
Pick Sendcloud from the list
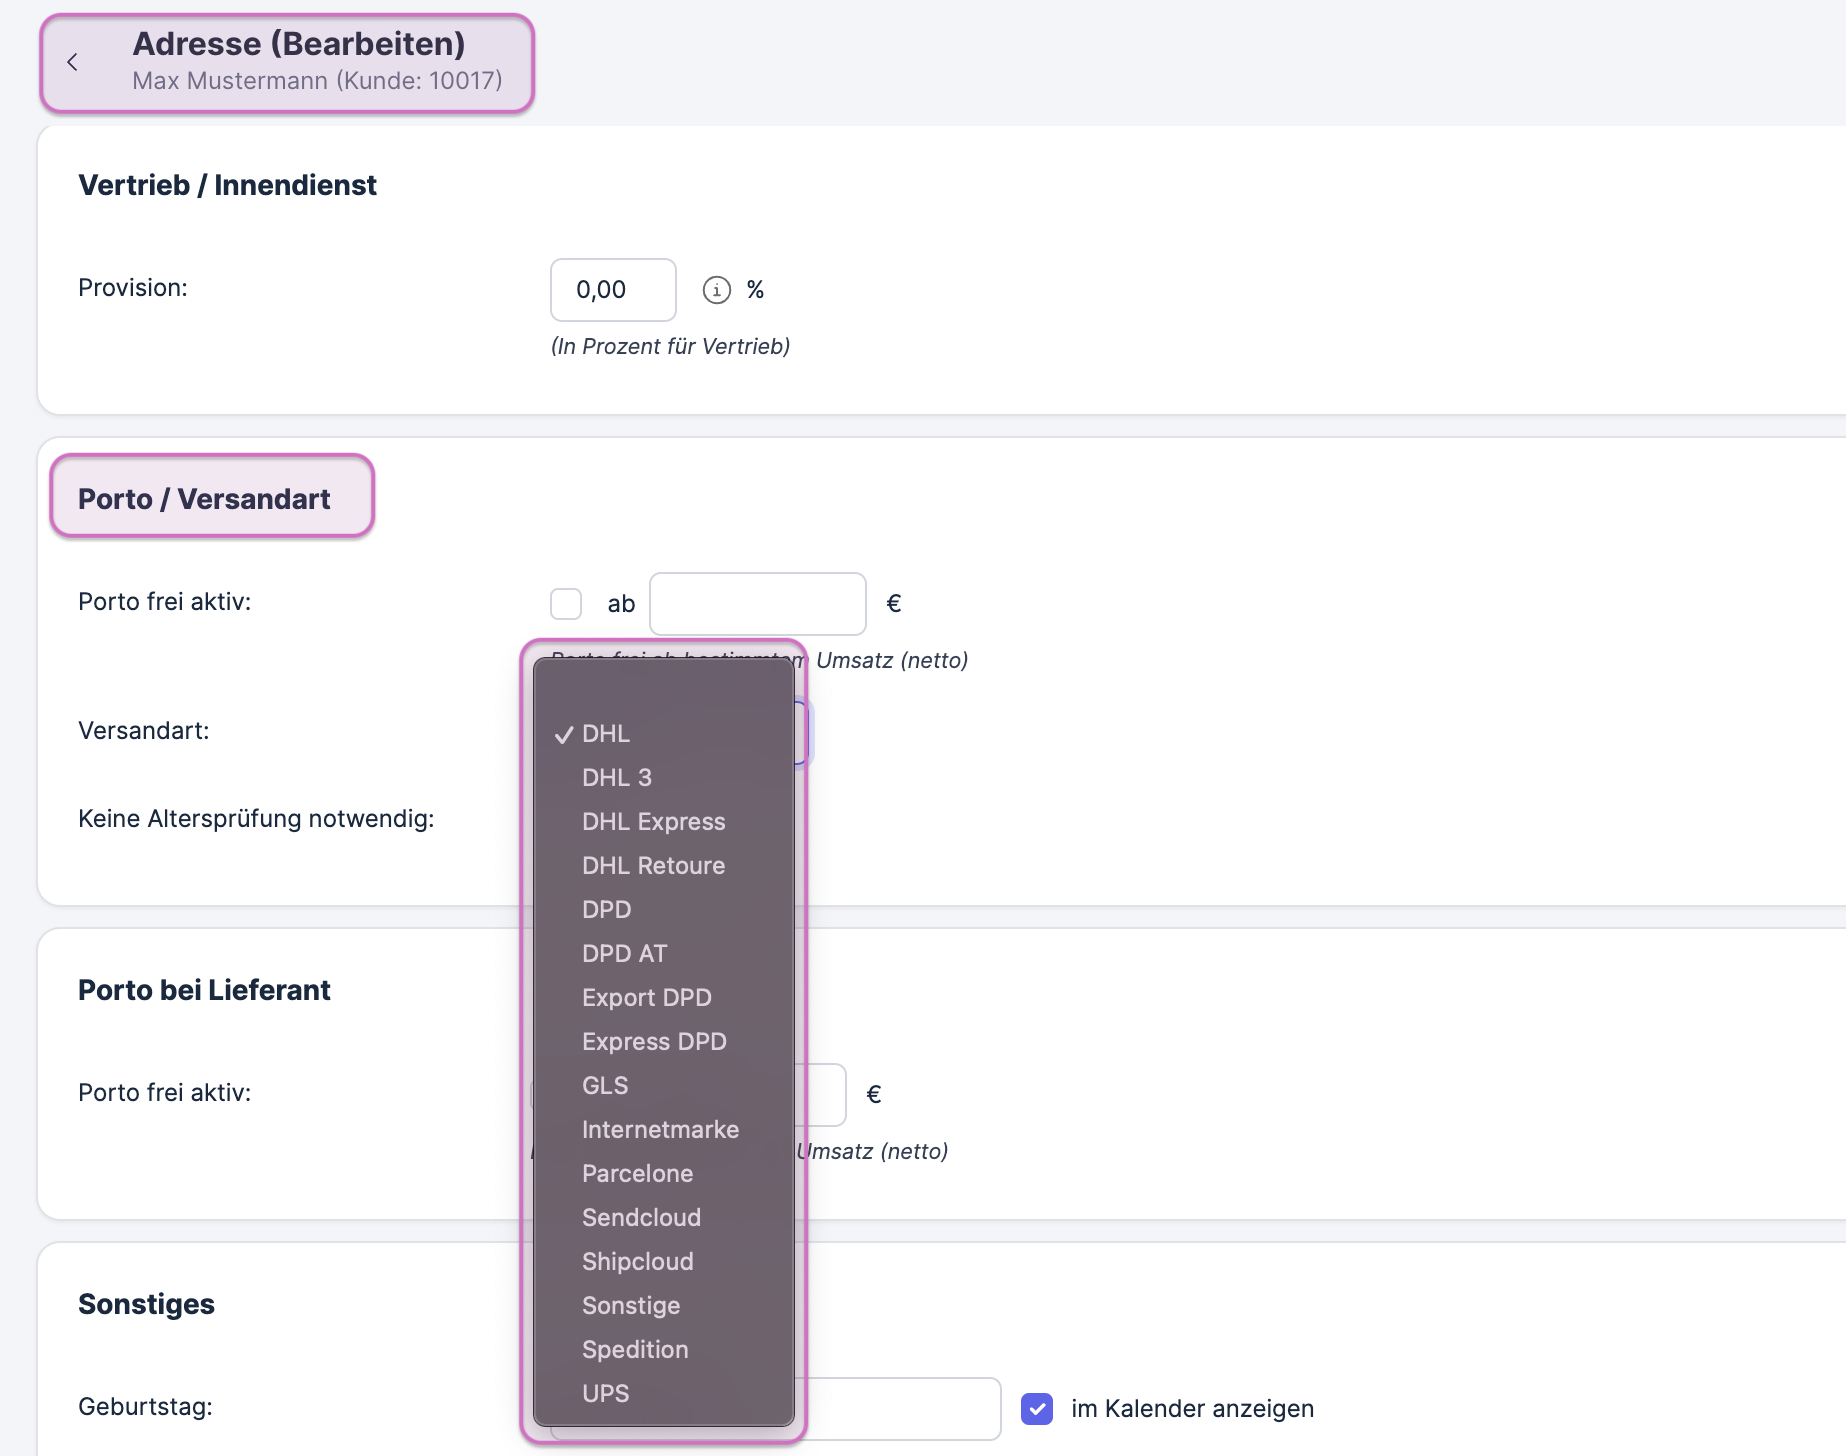641,1218
